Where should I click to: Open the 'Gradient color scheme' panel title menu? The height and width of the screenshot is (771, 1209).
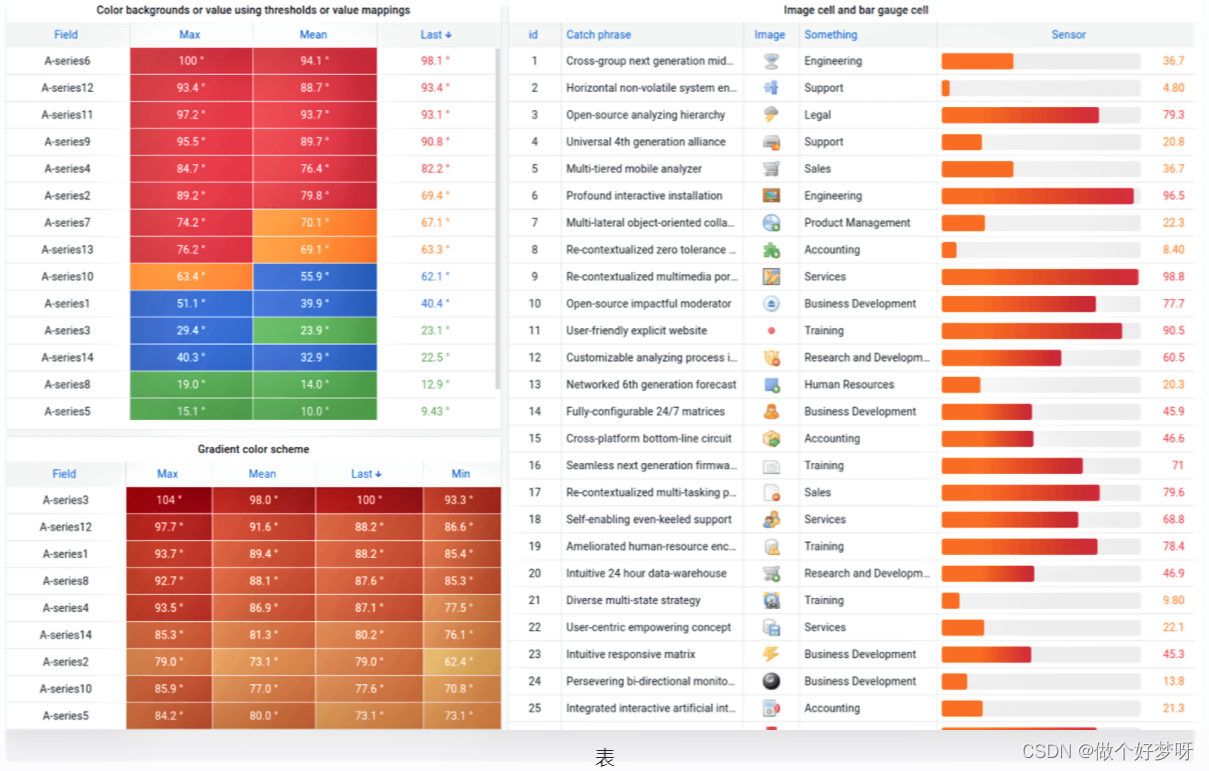pos(253,449)
